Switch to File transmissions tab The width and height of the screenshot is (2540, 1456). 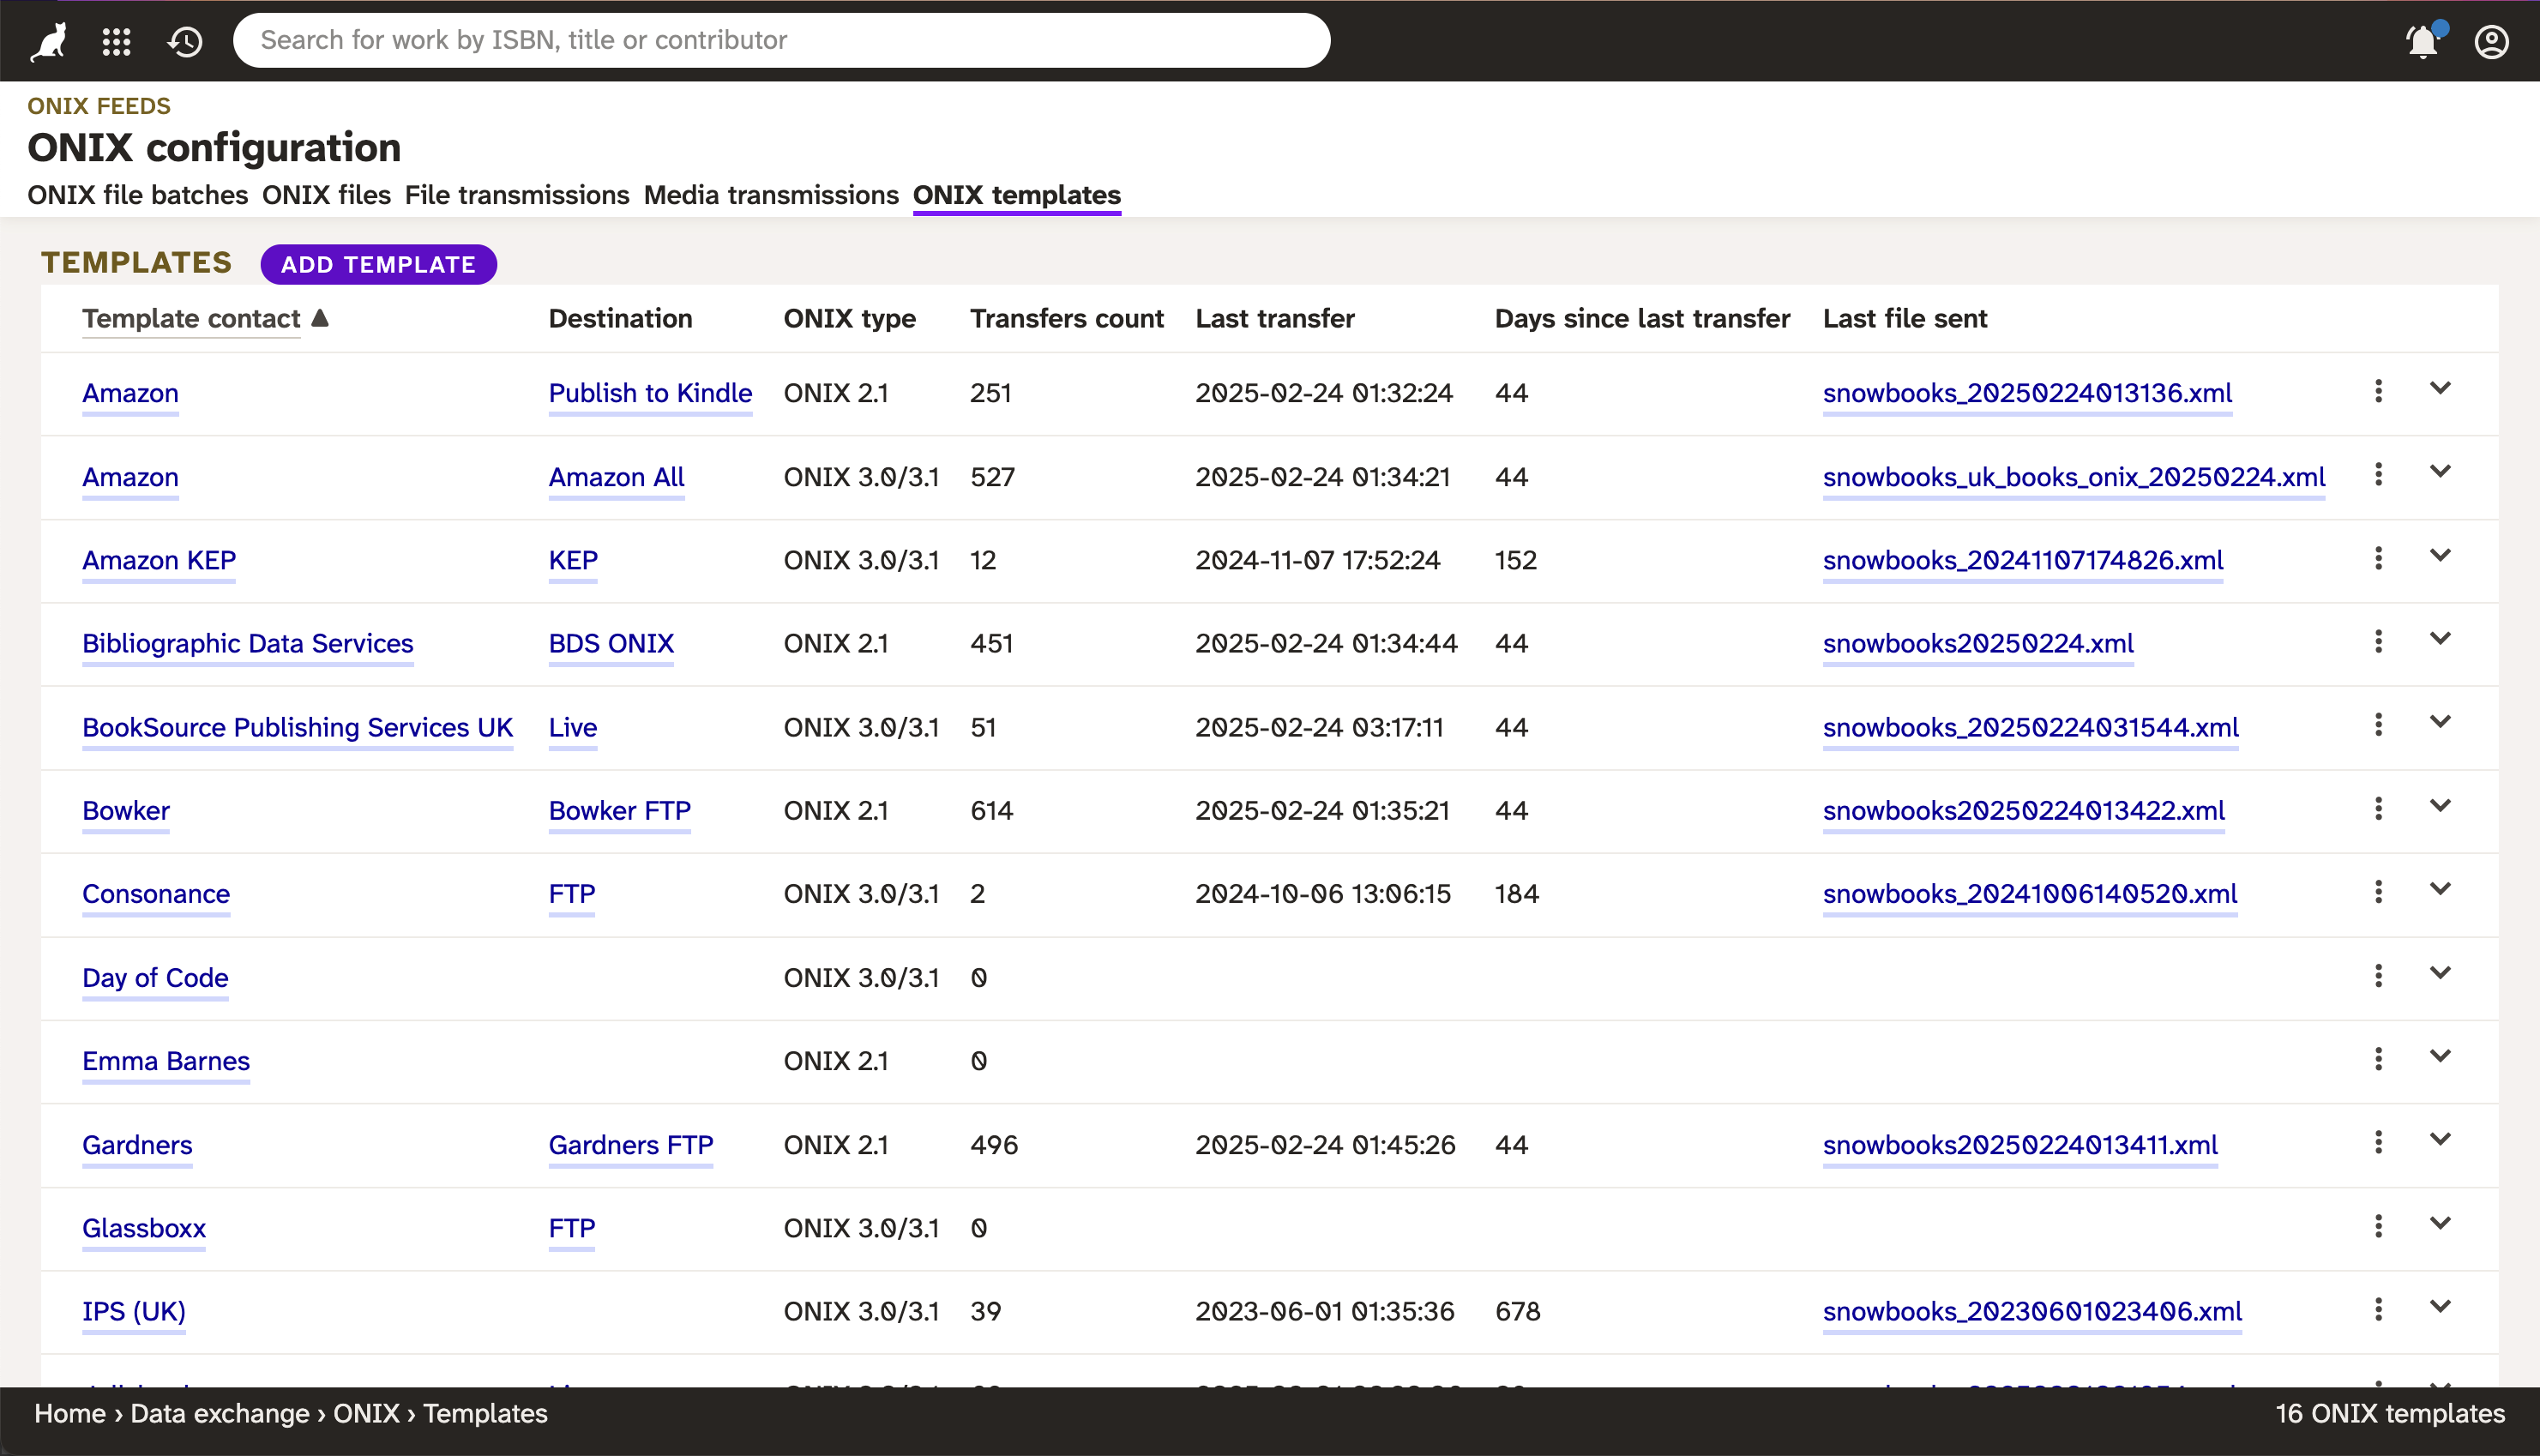pyautogui.click(x=516, y=196)
